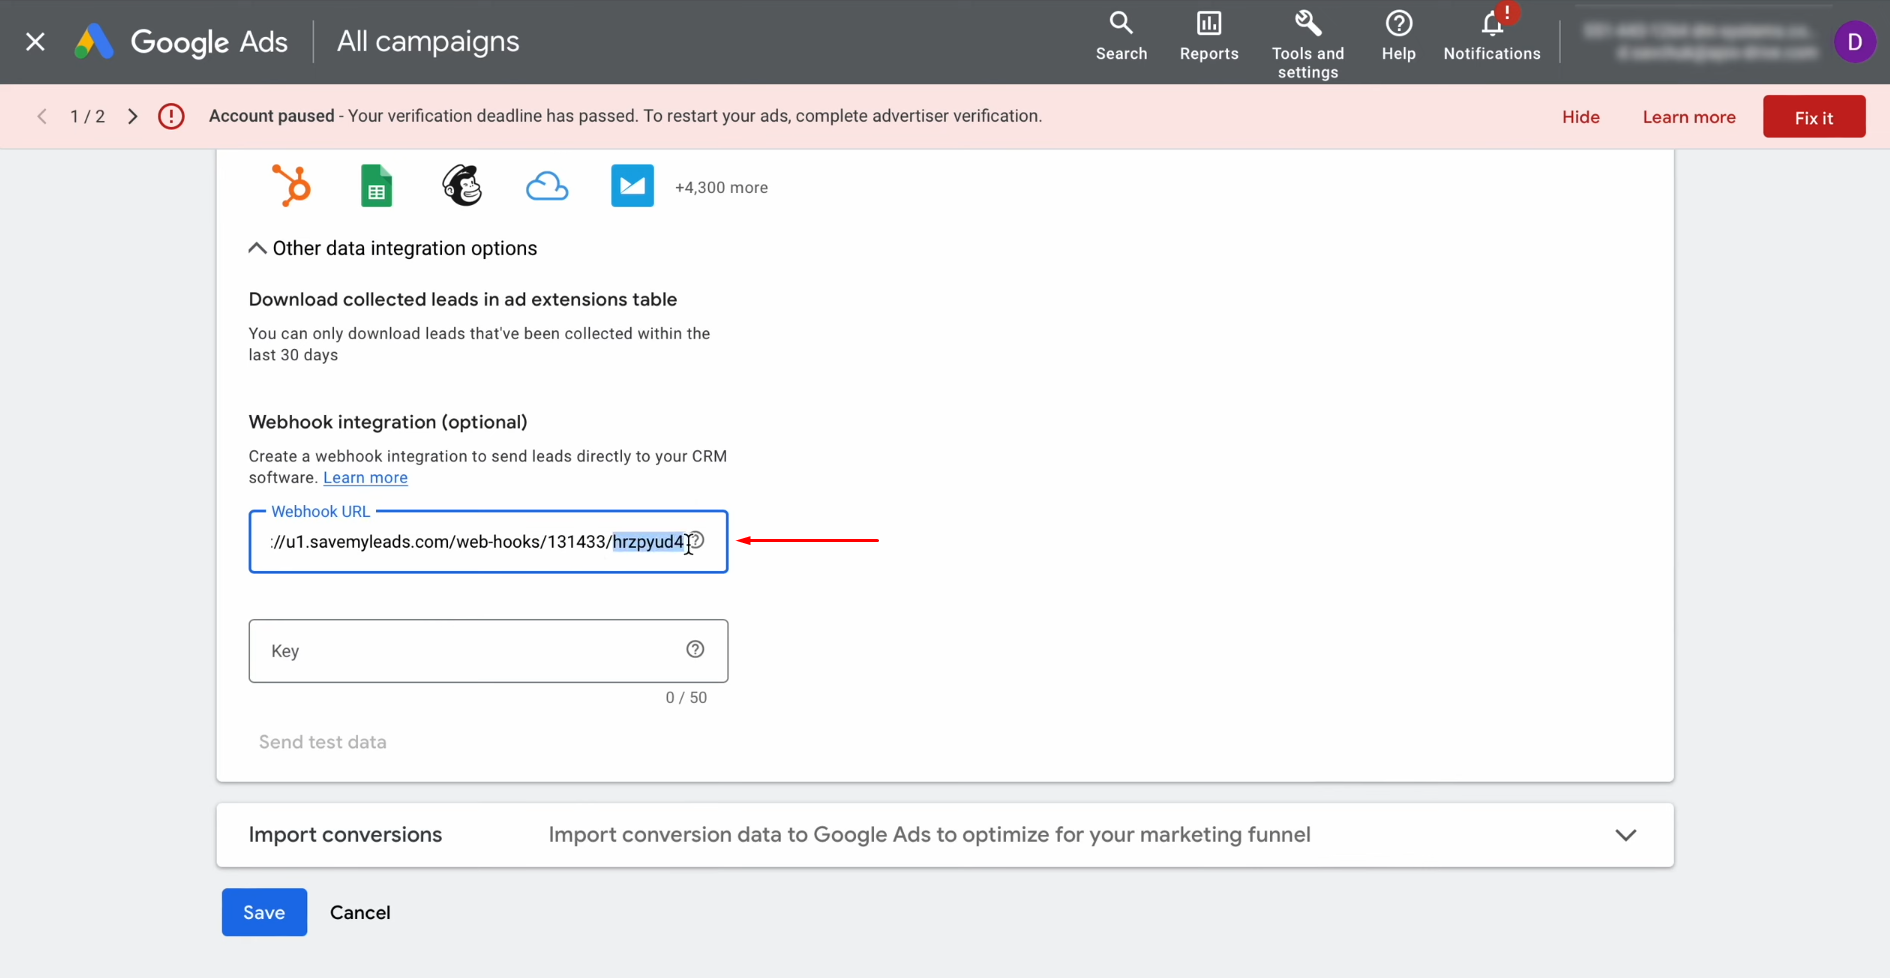Click the Webhook integration (optional) heading
The image size is (1890, 978).
coord(388,422)
